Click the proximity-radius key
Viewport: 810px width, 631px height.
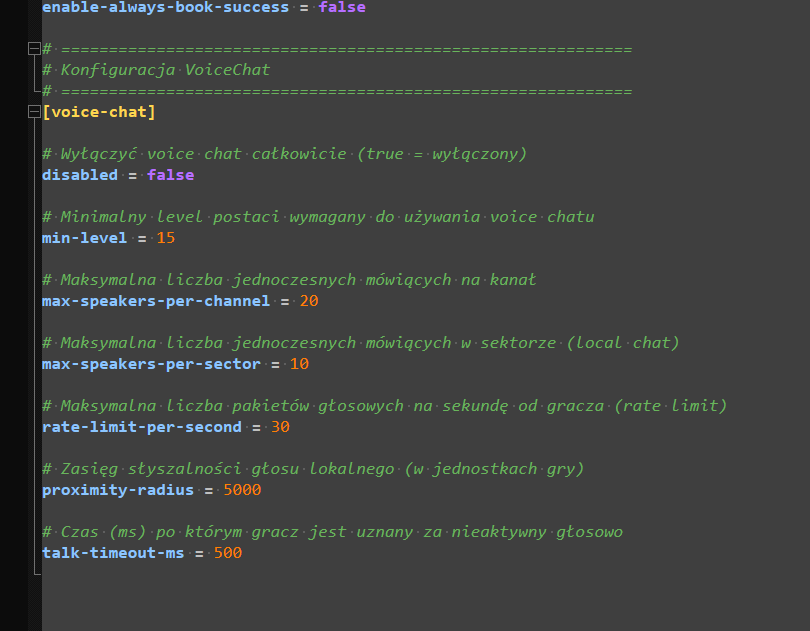tap(117, 490)
